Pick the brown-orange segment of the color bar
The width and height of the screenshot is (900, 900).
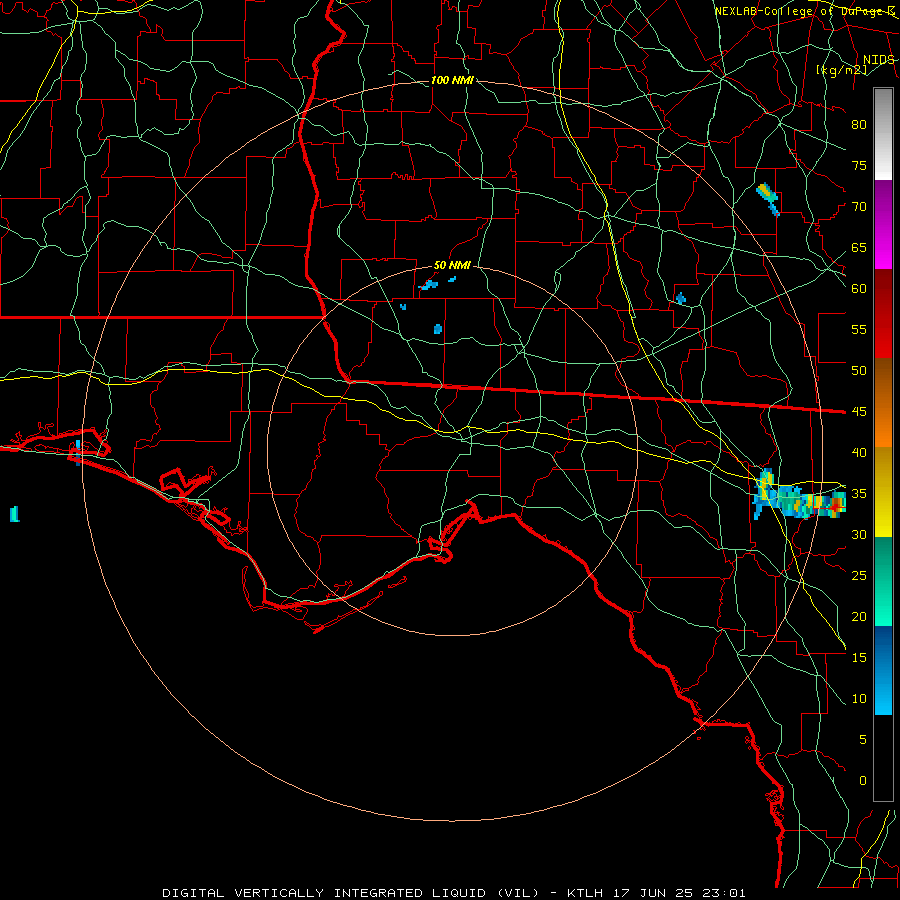883,403
